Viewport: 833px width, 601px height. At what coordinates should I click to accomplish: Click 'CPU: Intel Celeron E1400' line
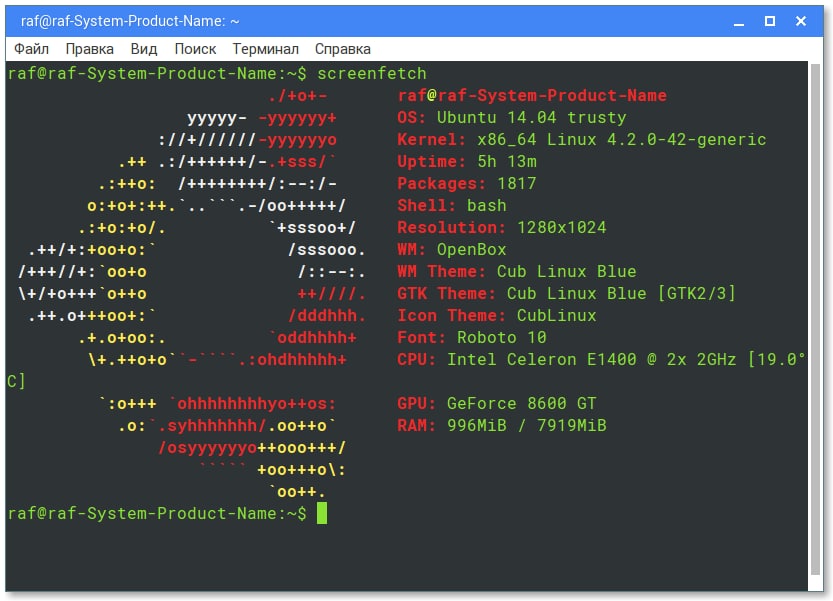[x=601, y=360]
